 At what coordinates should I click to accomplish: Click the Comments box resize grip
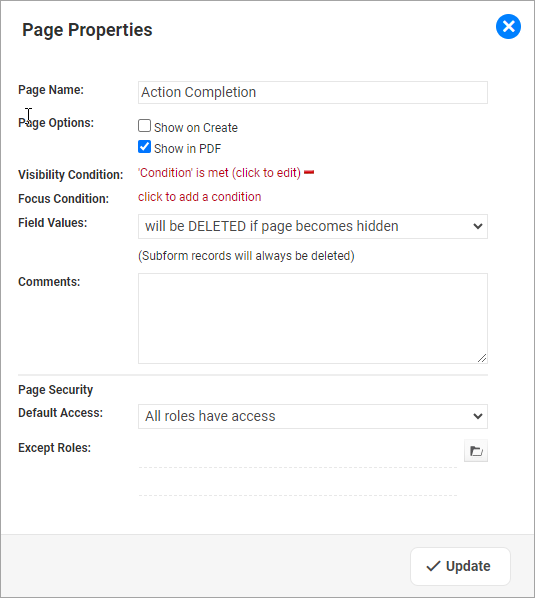point(482,358)
